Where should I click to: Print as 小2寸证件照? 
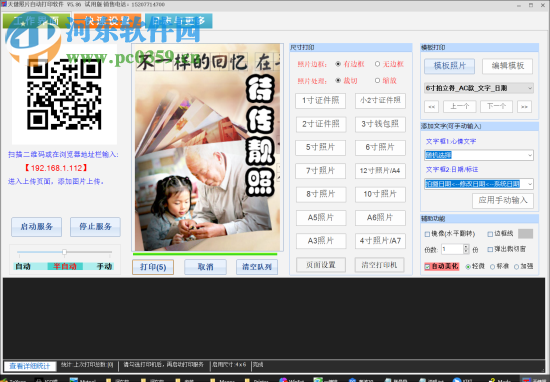coord(381,101)
